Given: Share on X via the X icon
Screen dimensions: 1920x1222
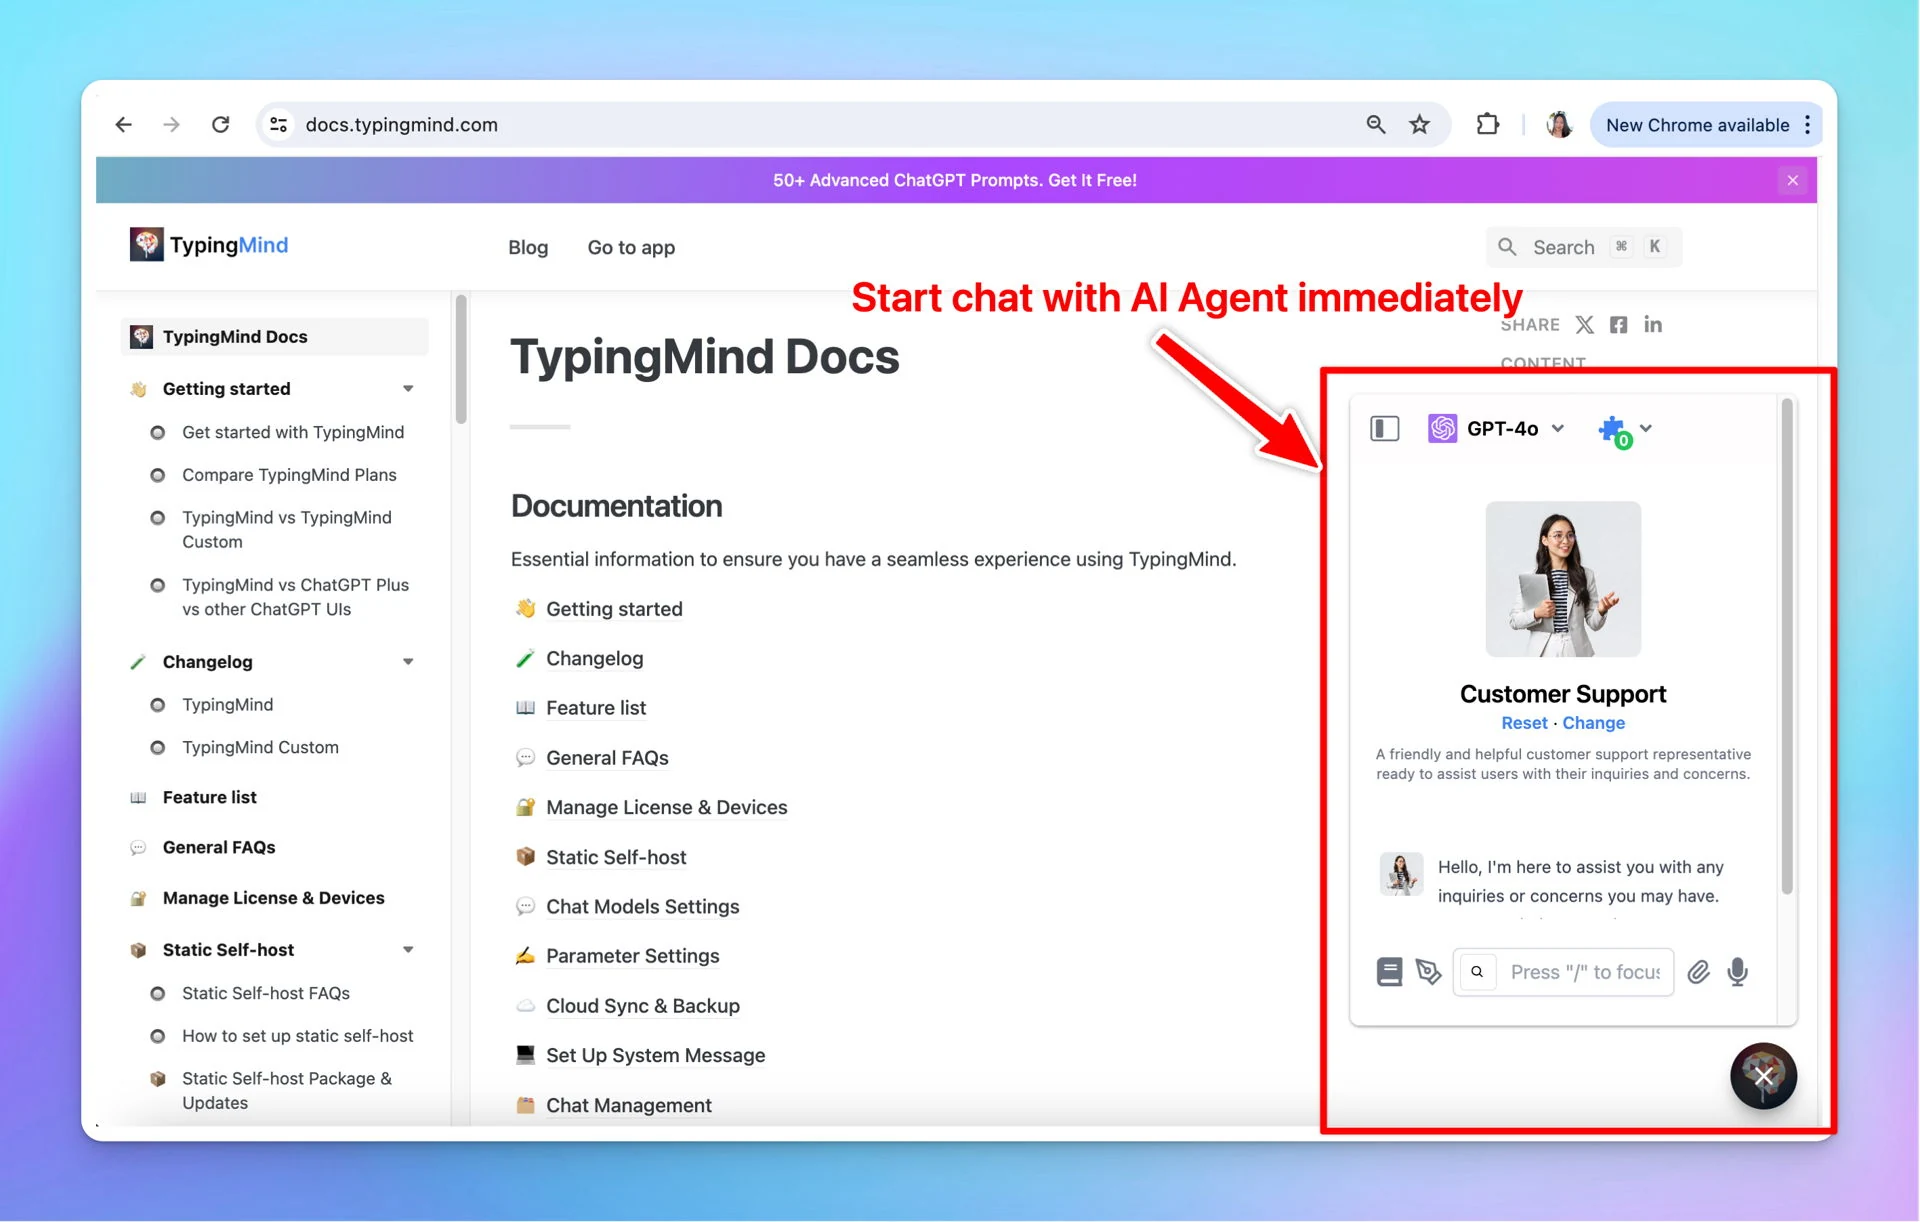Looking at the screenshot, I should (1584, 325).
